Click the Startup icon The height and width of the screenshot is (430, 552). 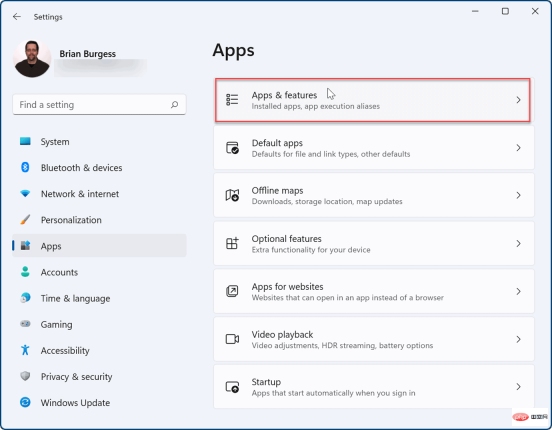tap(232, 387)
